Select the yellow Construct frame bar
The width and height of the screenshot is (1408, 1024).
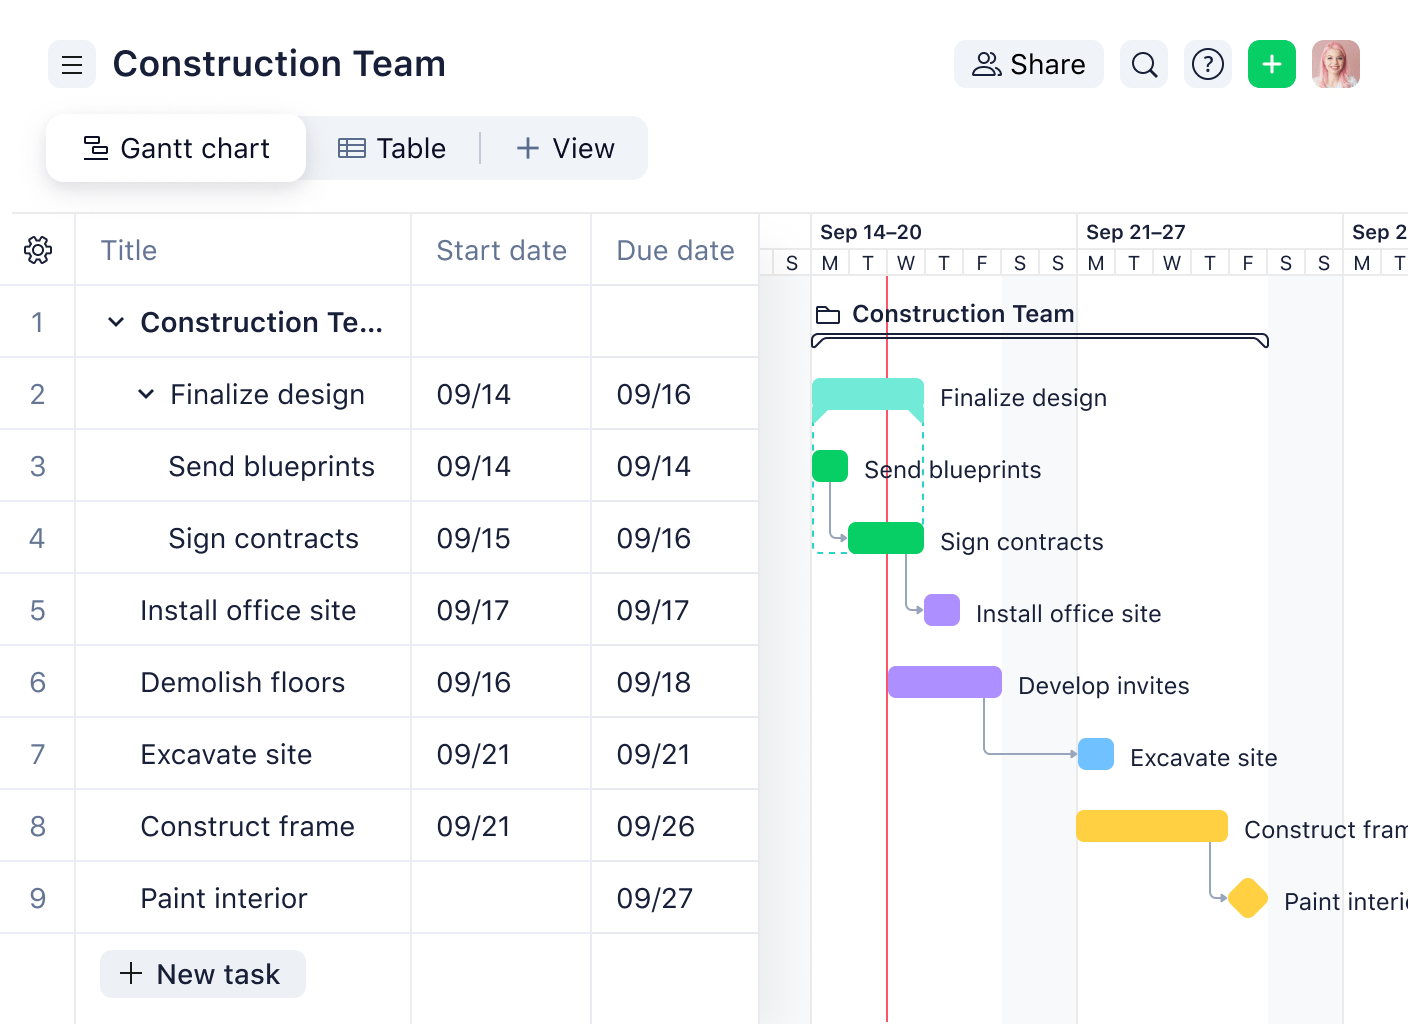(1151, 826)
